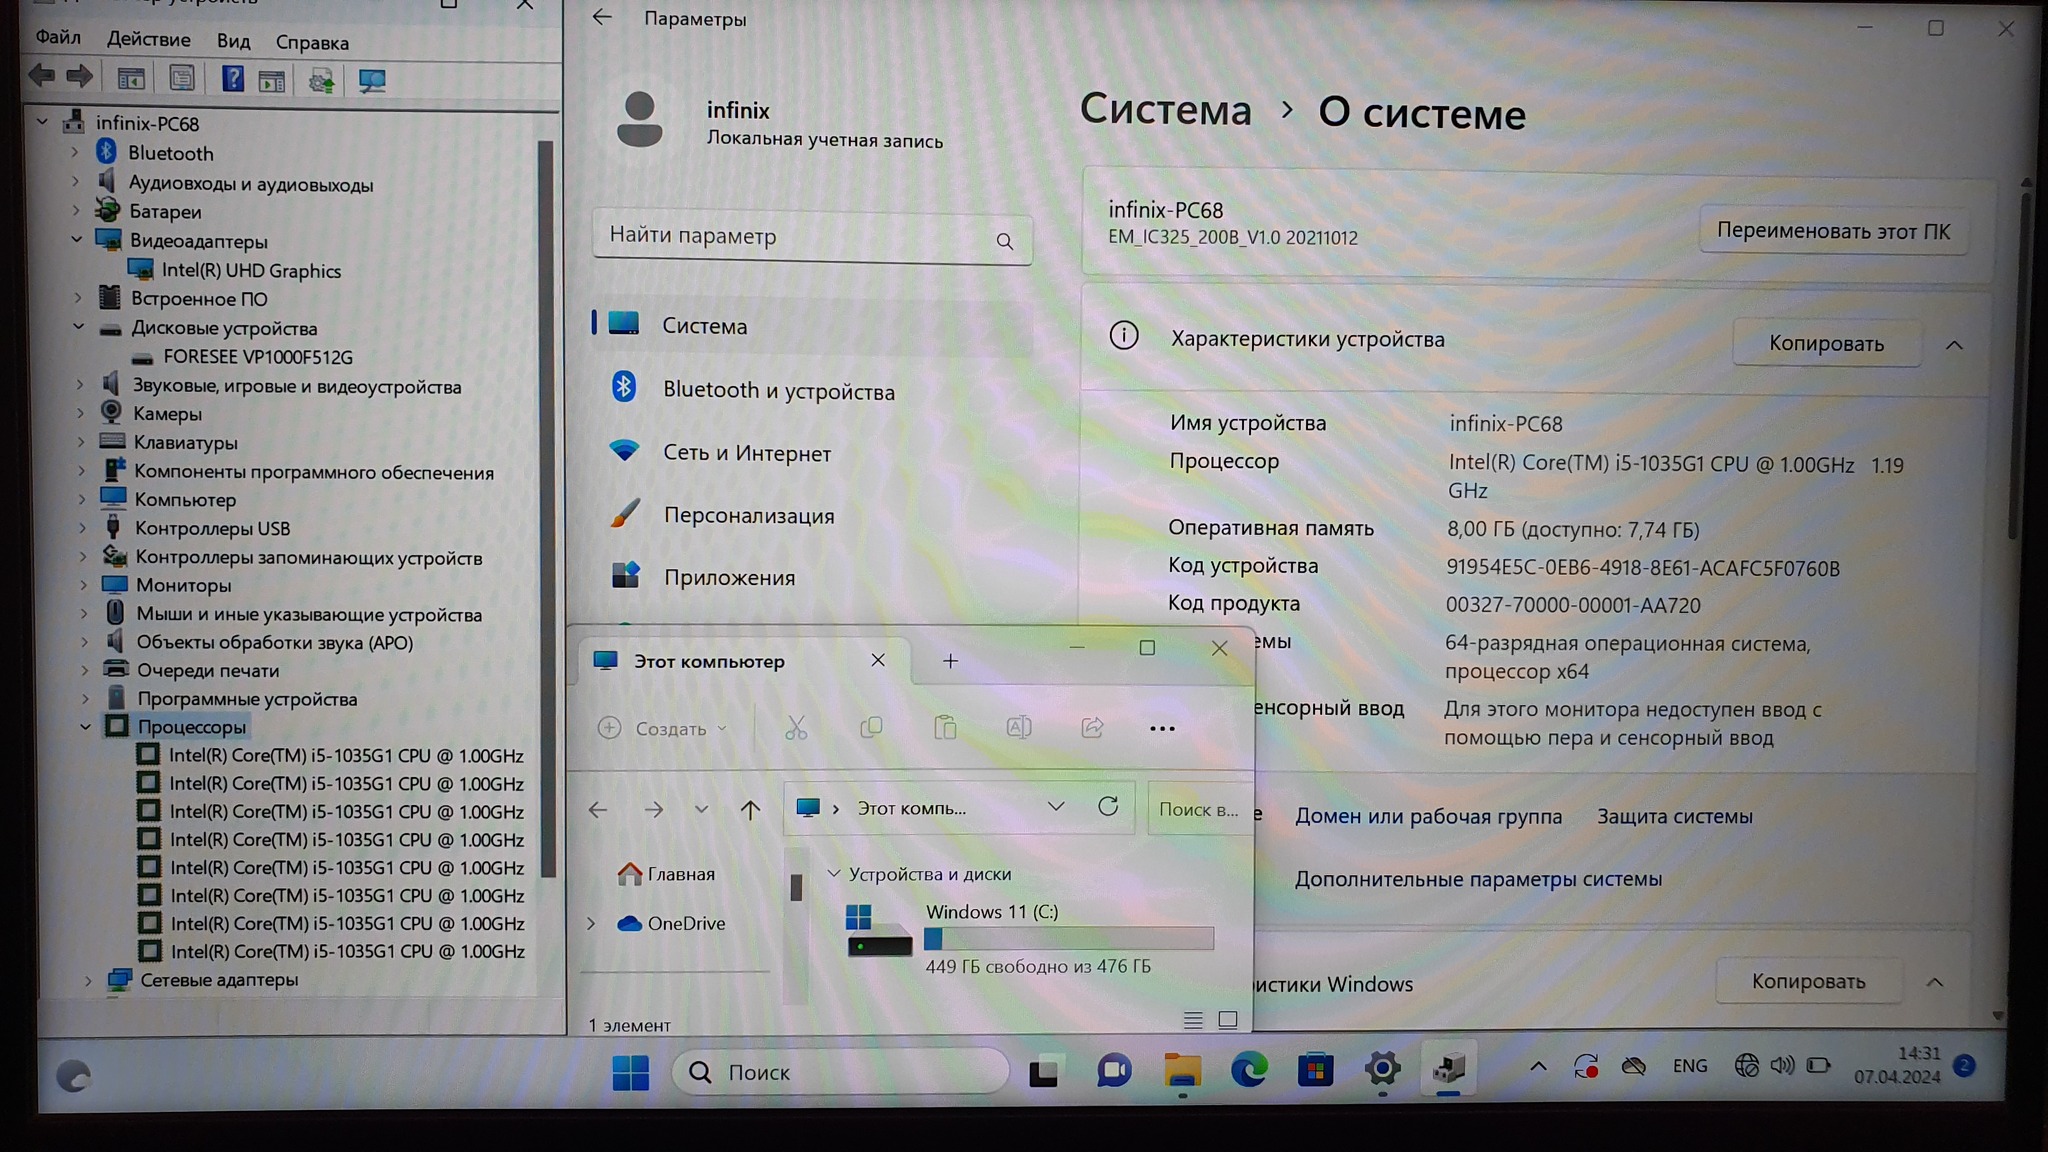Collapse the Характеристики устройства section
Viewport: 2048px width, 1152px height.
[1954, 345]
